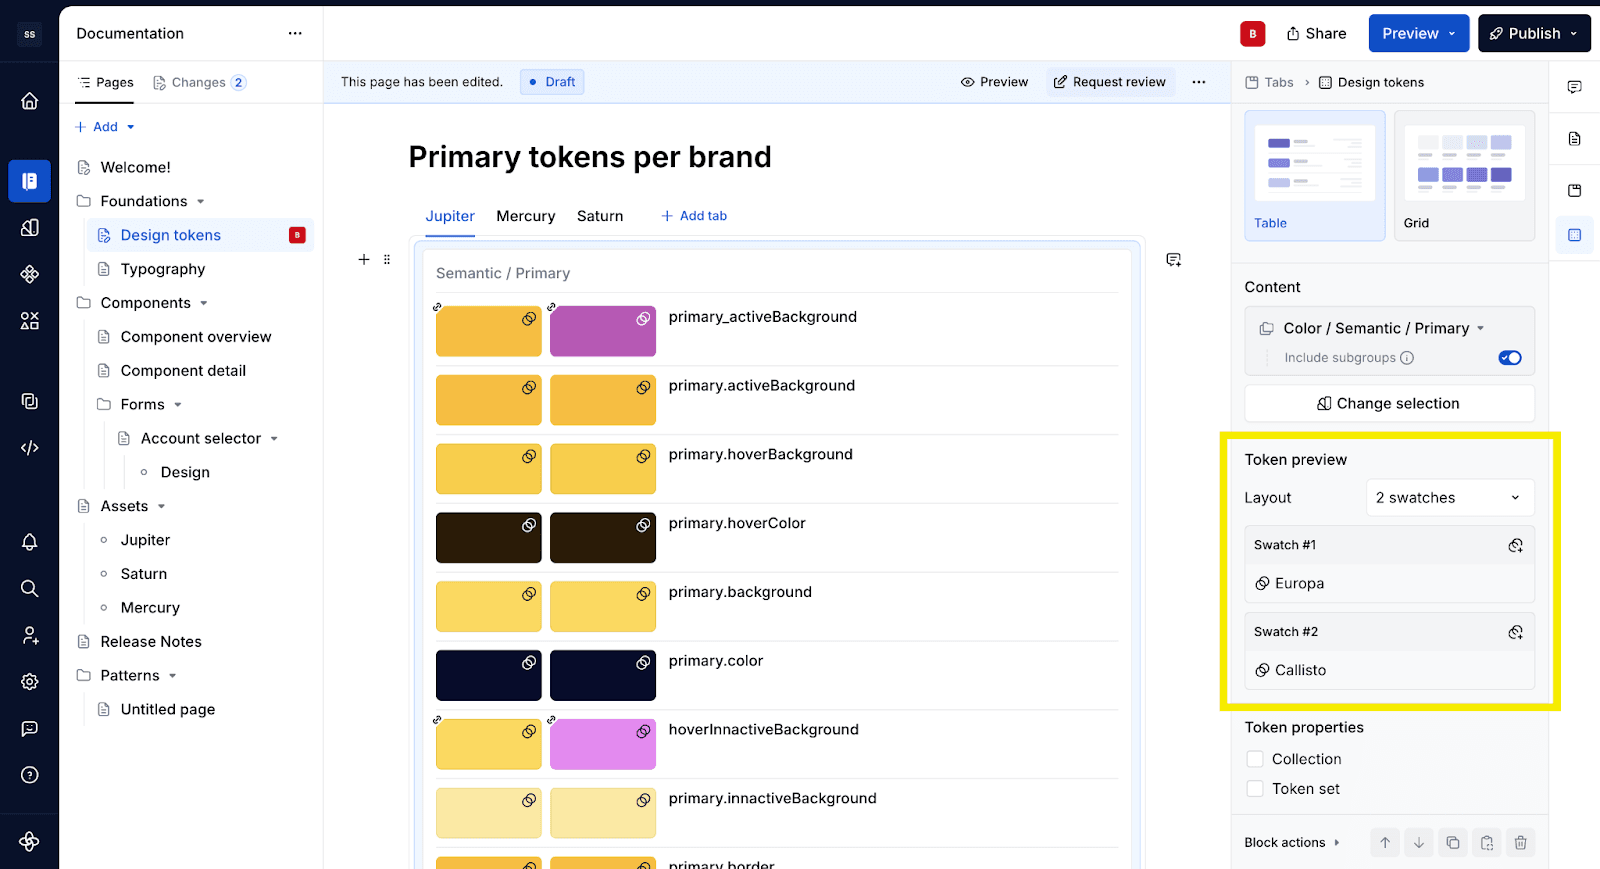Check the Token set property

pos(1255,789)
